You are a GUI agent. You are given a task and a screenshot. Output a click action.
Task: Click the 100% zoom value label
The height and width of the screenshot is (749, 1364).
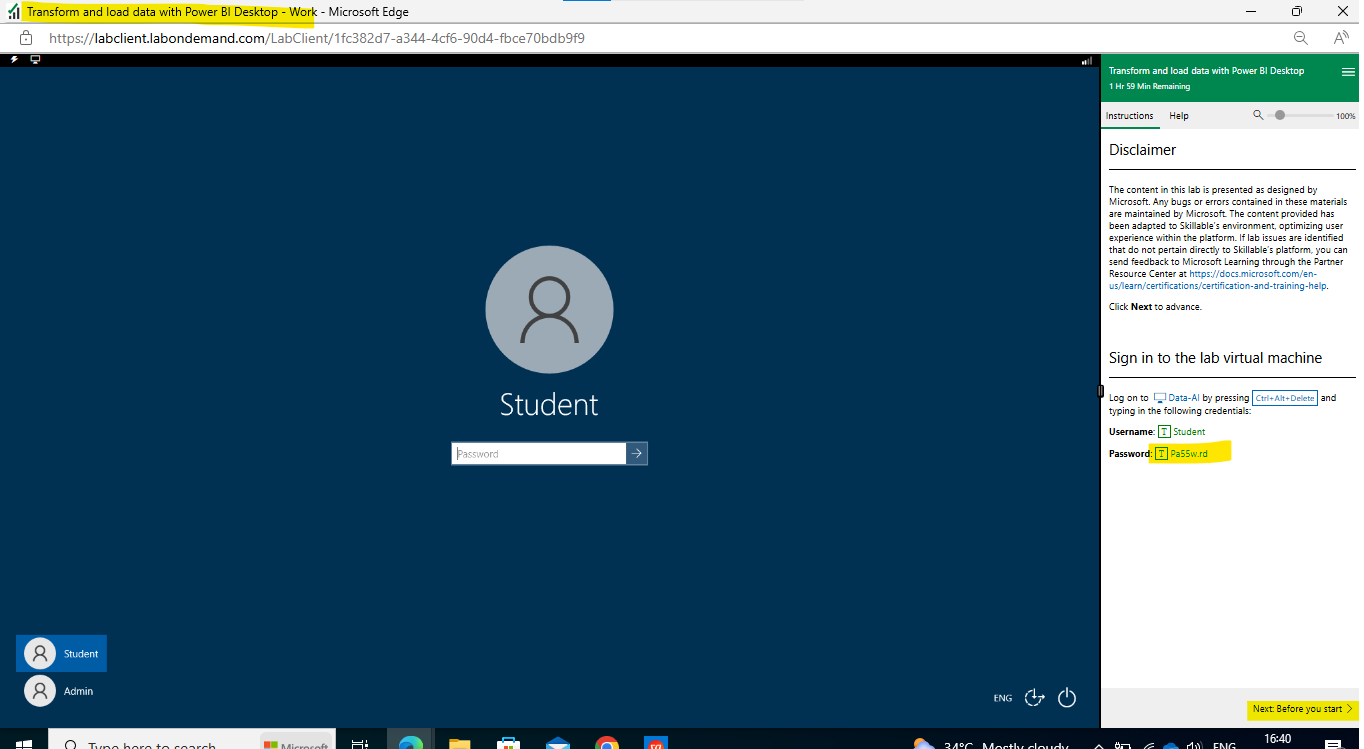tap(1346, 116)
